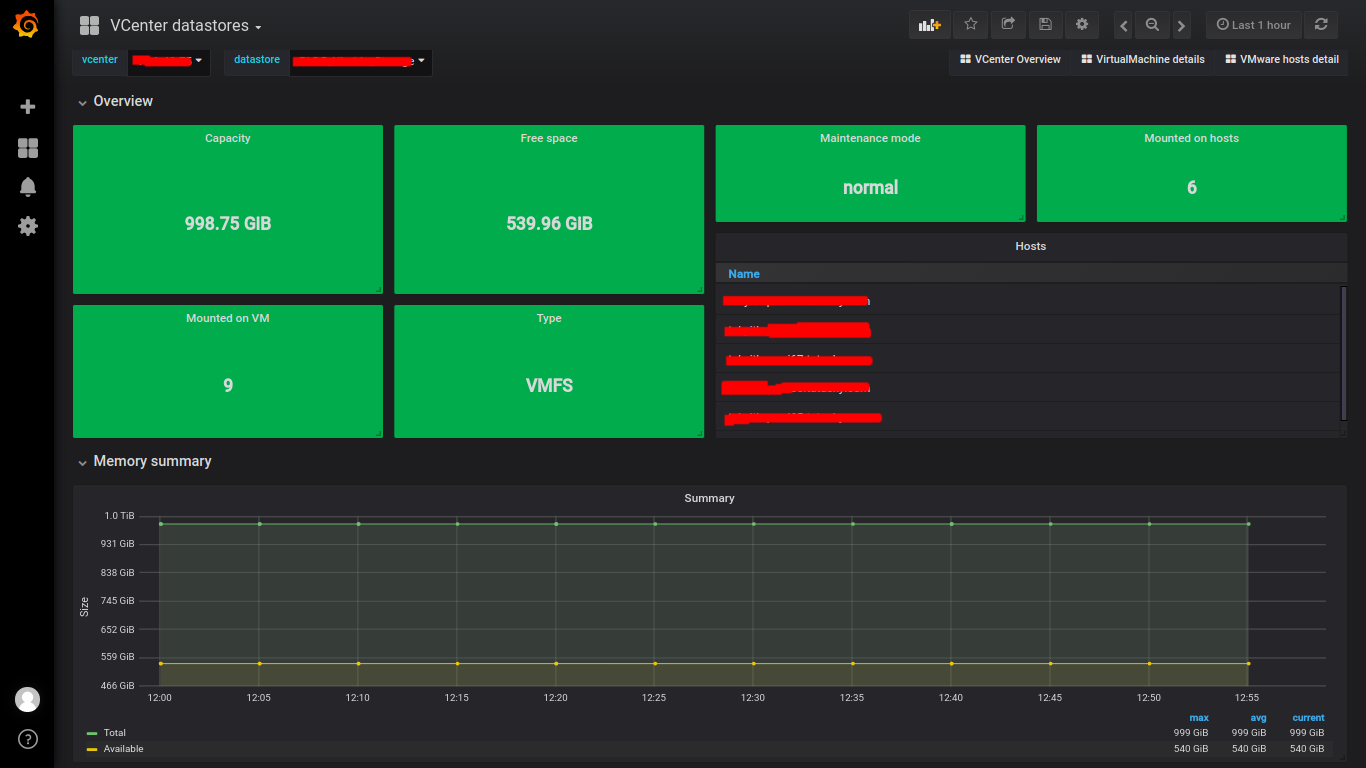Open the Dashboards grid icon in sidebar
The height and width of the screenshot is (768, 1366).
(x=28, y=148)
